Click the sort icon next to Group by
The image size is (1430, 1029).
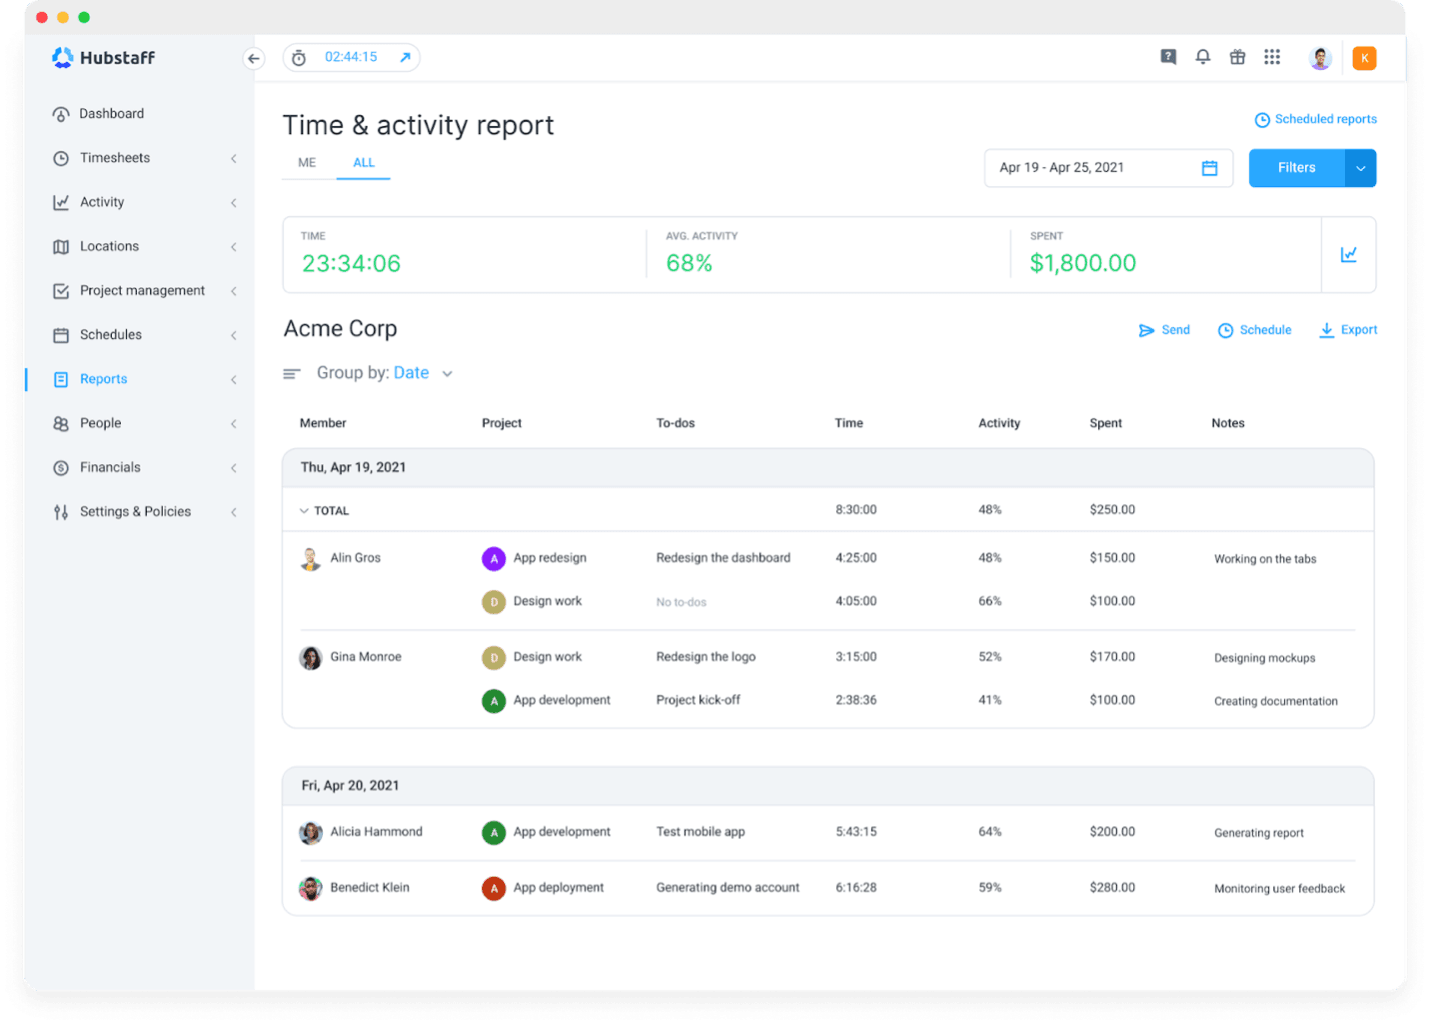(x=291, y=372)
